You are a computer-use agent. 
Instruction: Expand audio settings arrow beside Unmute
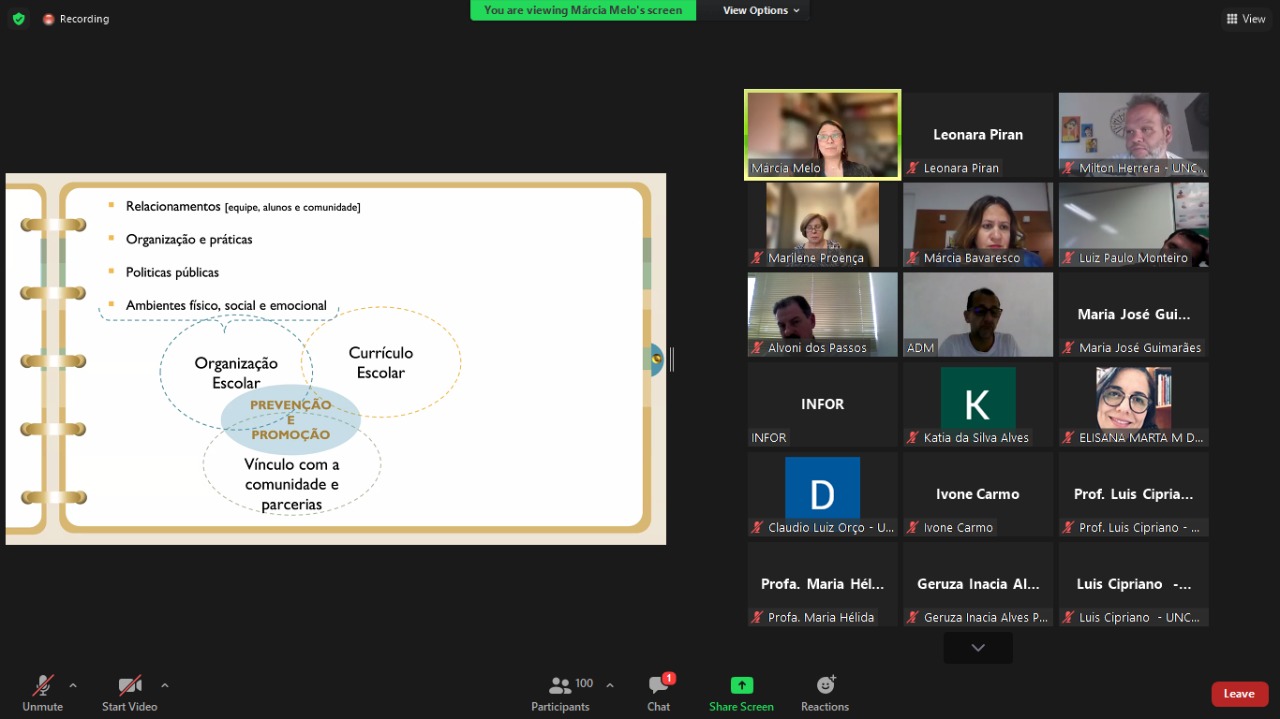[x=73, y=686]
